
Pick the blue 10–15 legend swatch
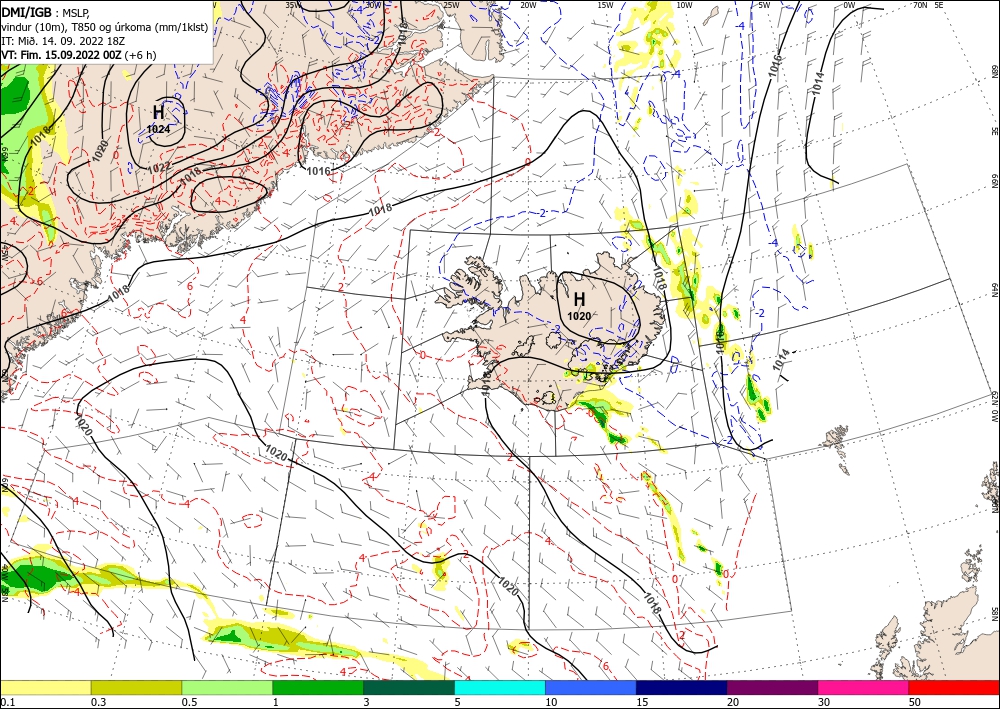click(591, 687)
